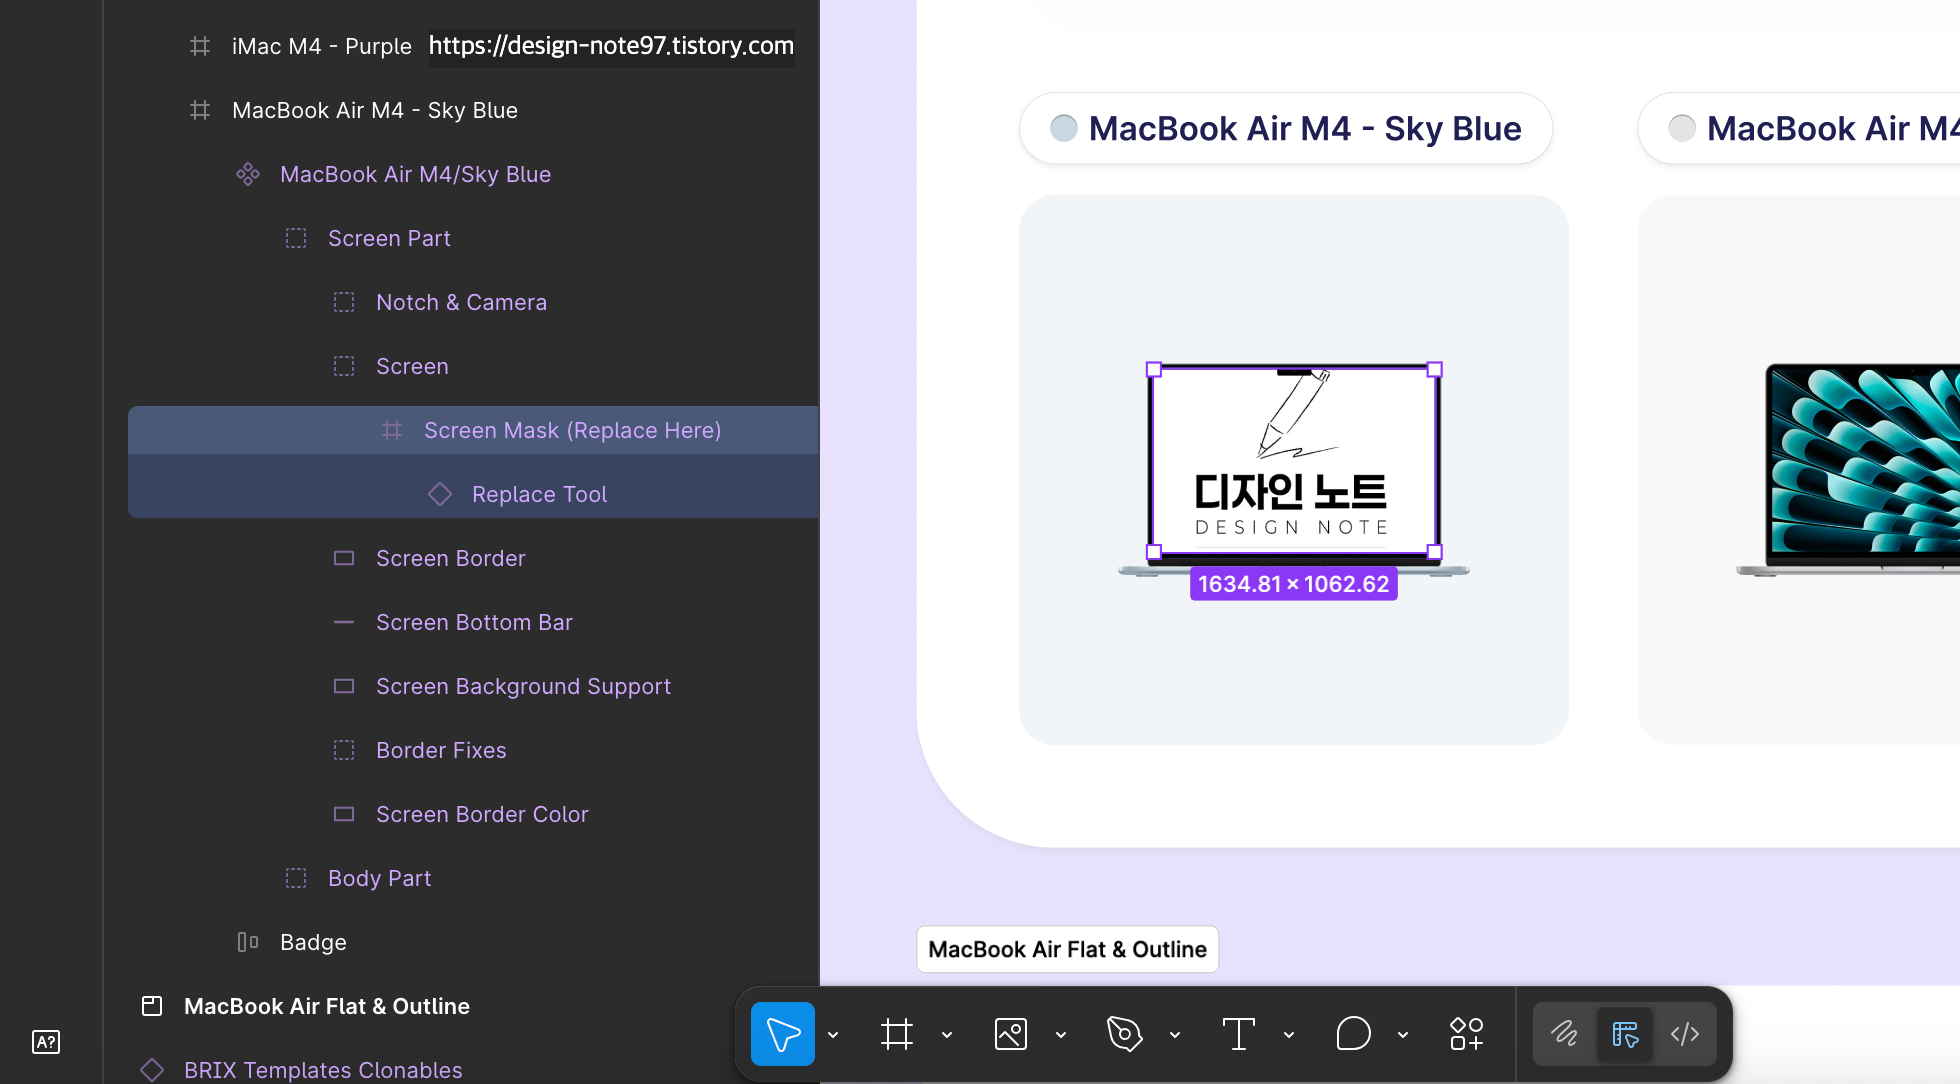1960x1084 pixels.
Task: Click the auto layout icon beside Badge
Action: click(248, 942)
